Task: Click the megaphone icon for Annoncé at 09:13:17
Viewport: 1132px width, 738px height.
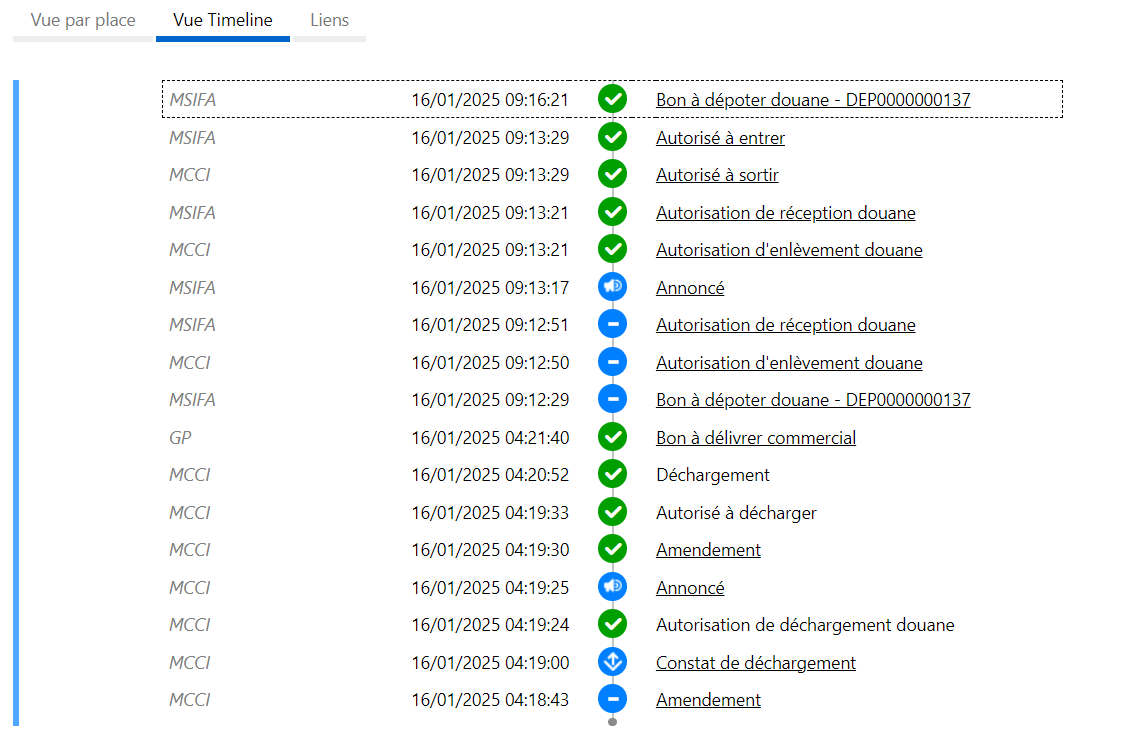Action: coord(612,287)
